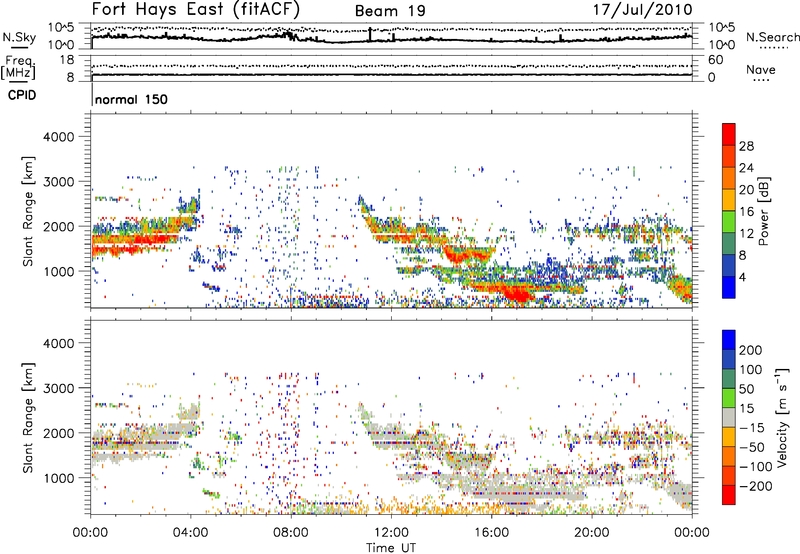Screen dimensions: 800x554
Task: Click the '08:00' time tick label
Action: pyautogui.click(x=291, y=533)
